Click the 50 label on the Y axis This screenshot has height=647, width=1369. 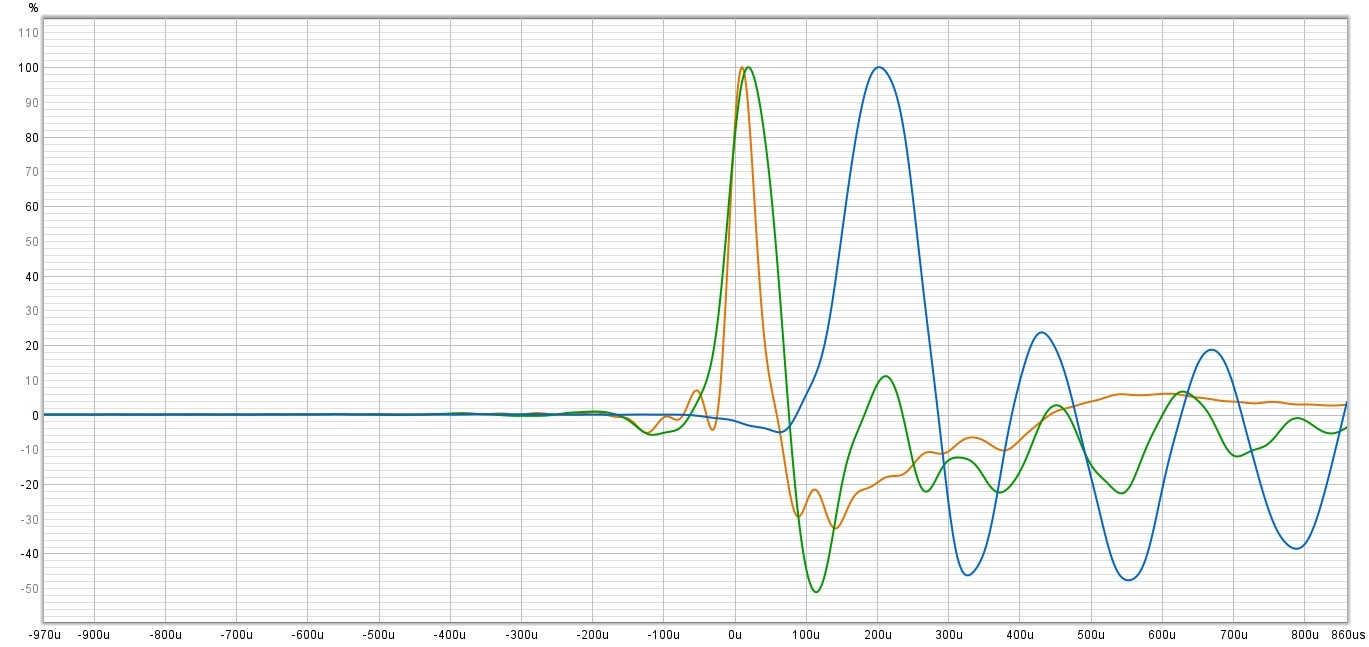point(31,241)
